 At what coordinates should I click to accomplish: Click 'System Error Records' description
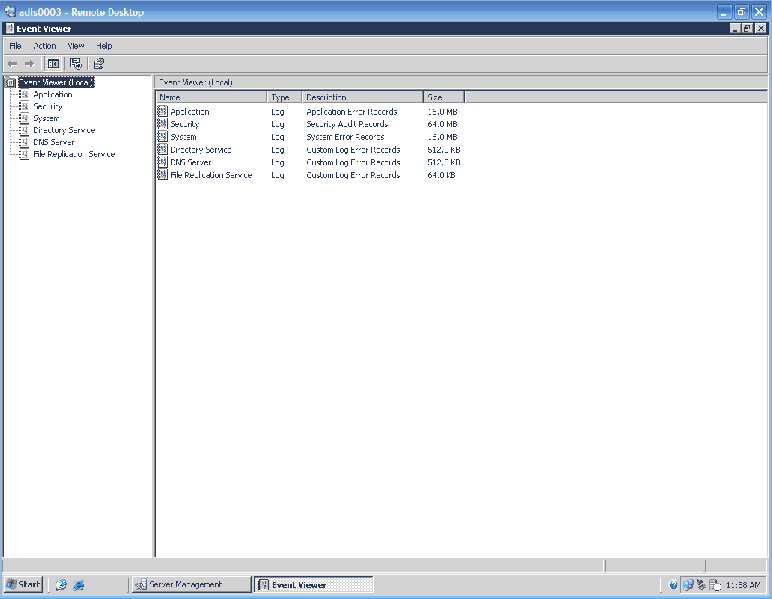click(345, 137)
